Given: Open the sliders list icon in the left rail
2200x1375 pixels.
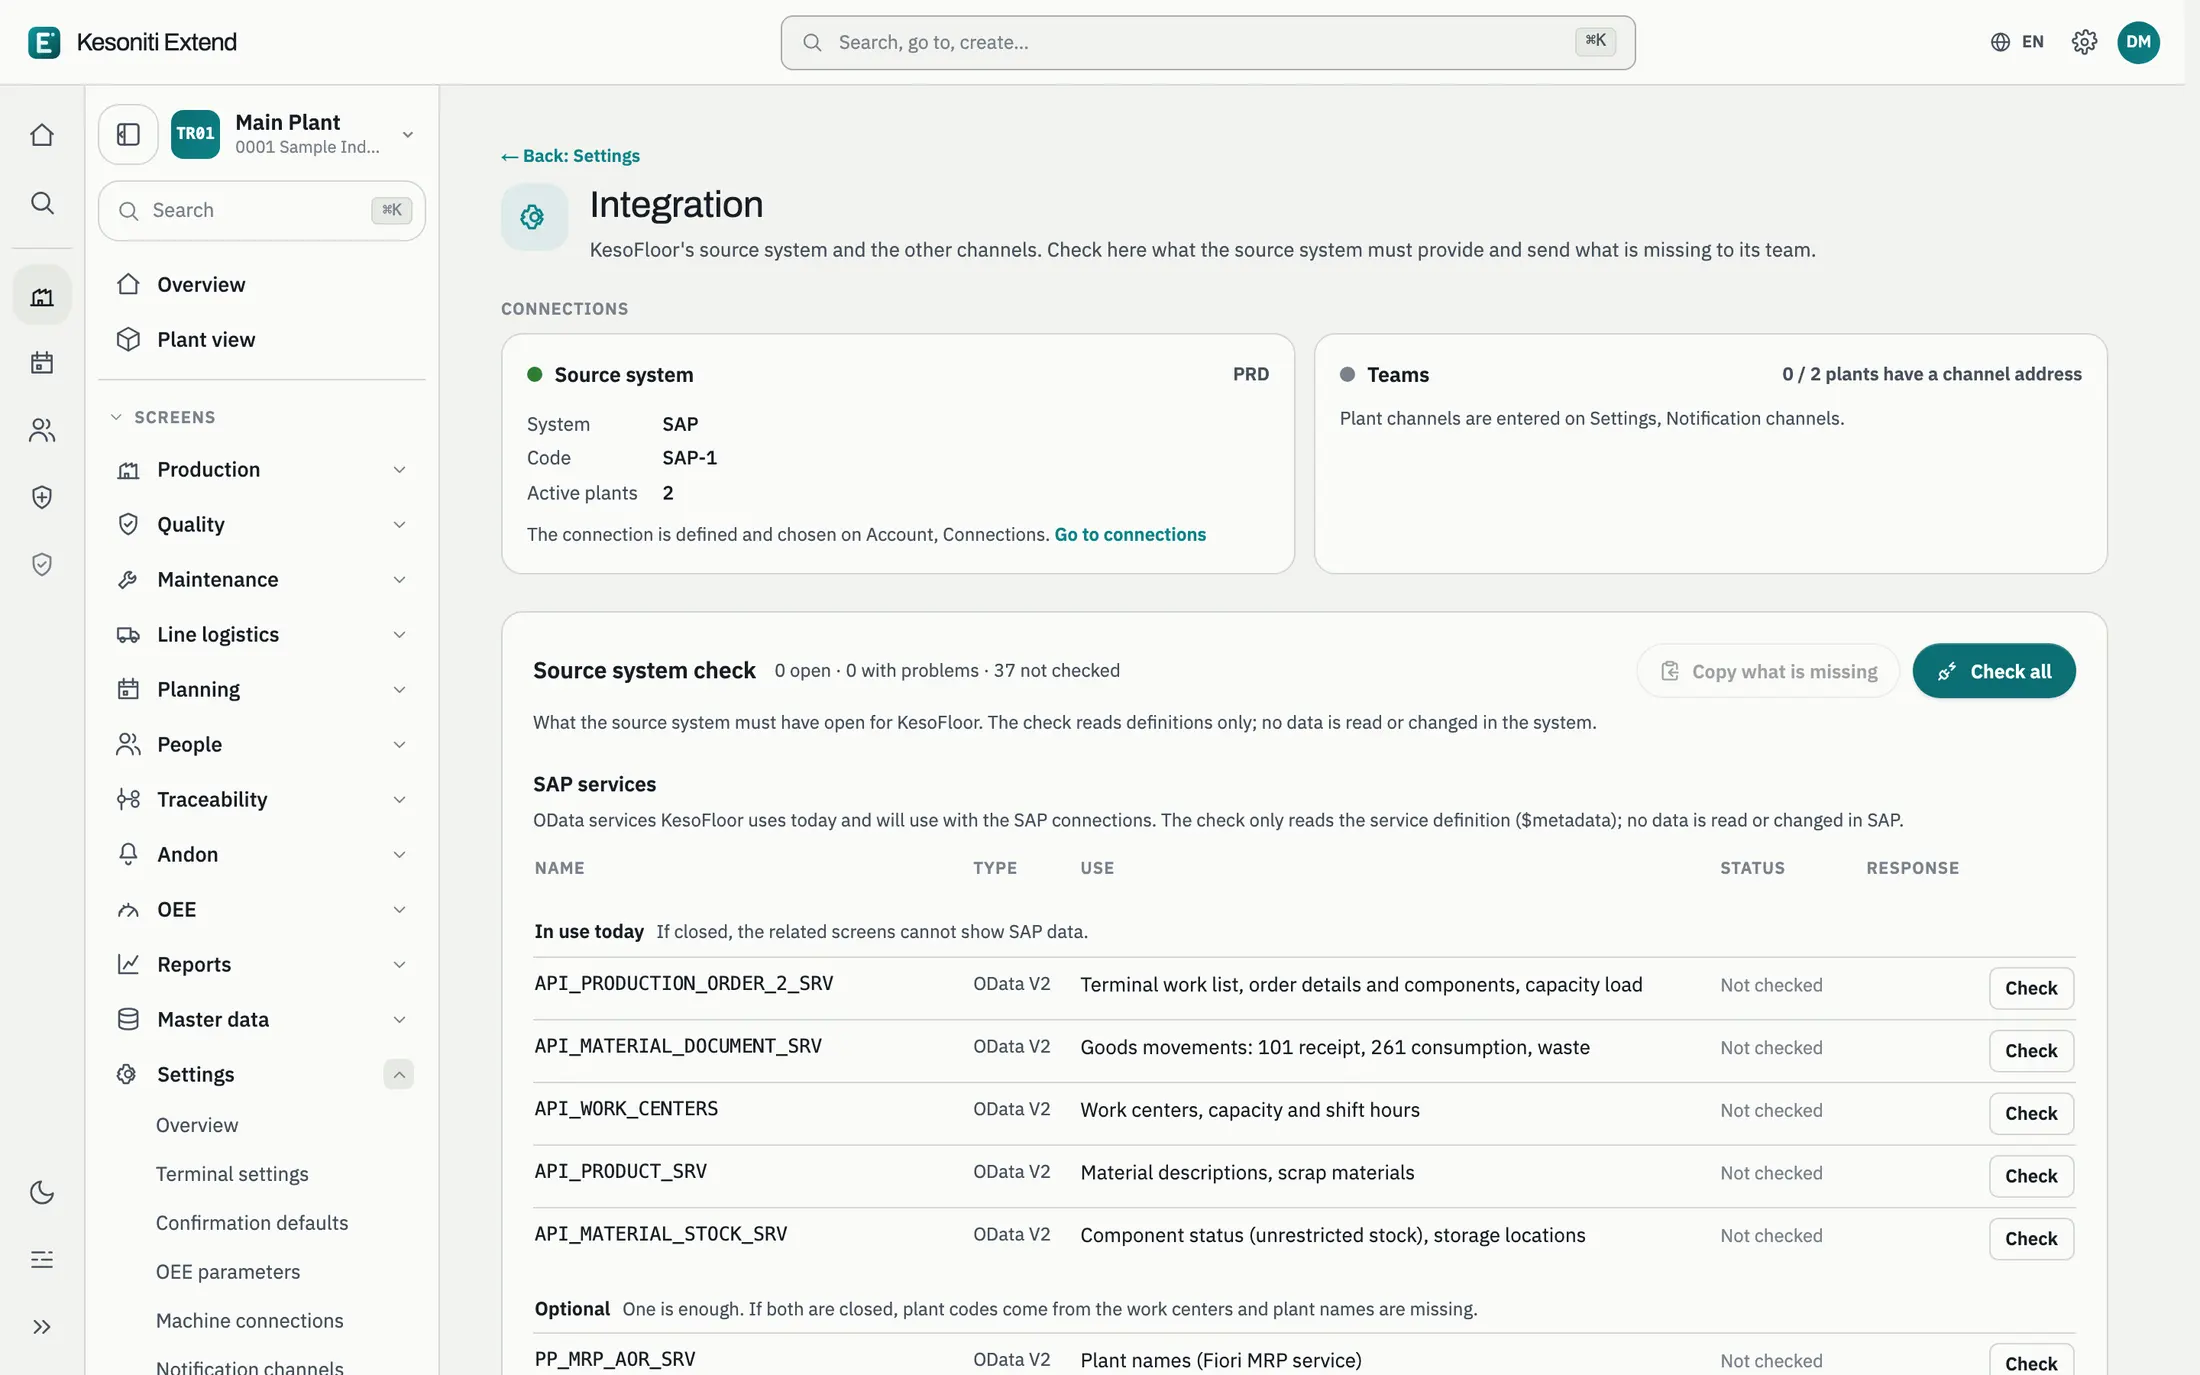Looking at the screenshot, I should pyautogui.click(x=42, y=1260).
